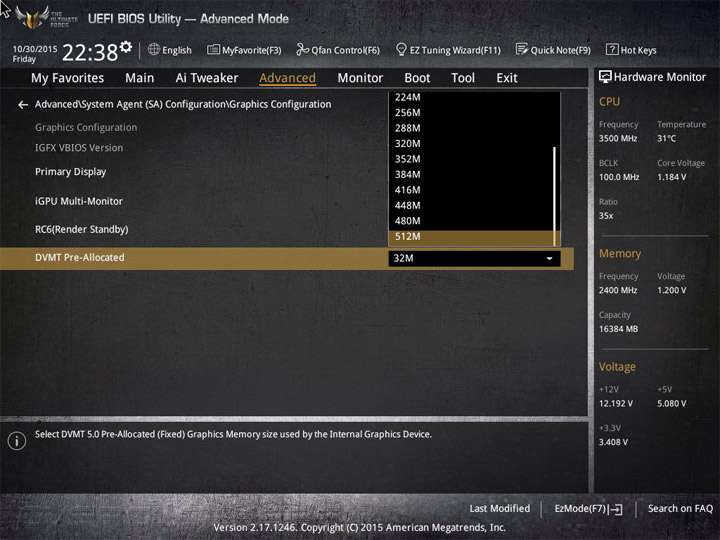Click the BCLK value 100.0 MHz
This screenshot has height=540, width=720.
(619, 177)
